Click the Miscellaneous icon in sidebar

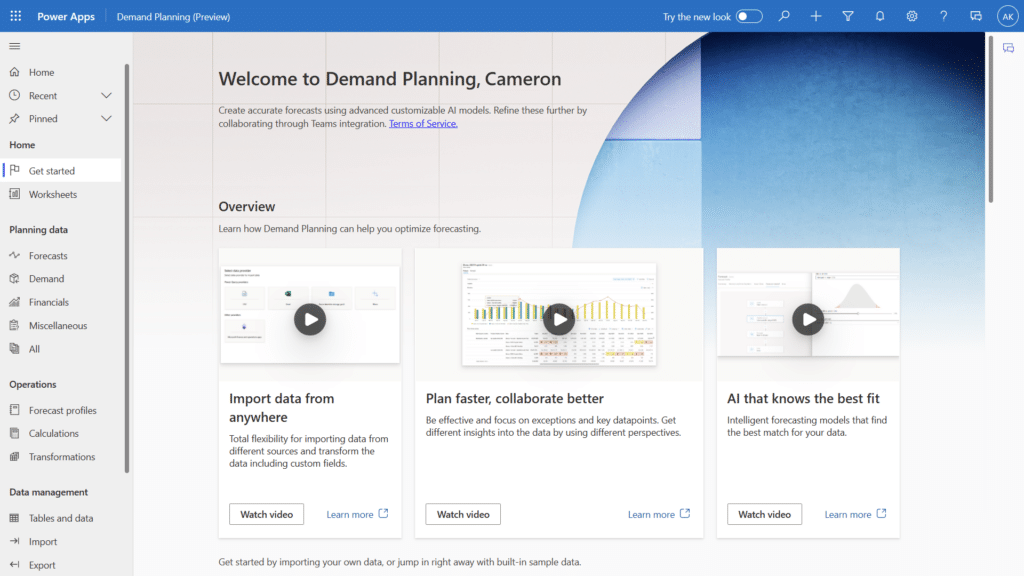pos(14,325)
